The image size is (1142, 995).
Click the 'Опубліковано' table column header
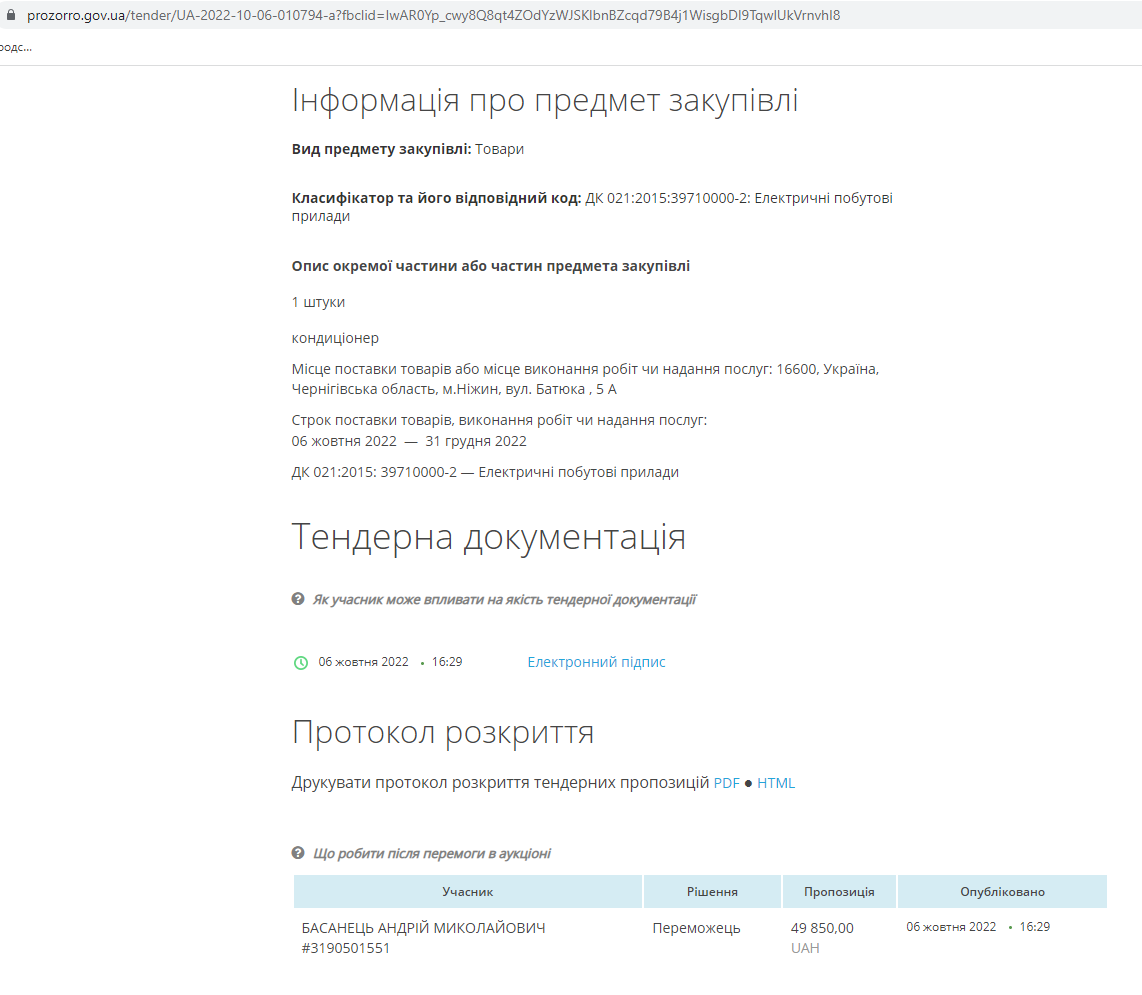pyautogui.click(x=1002, y=892)
